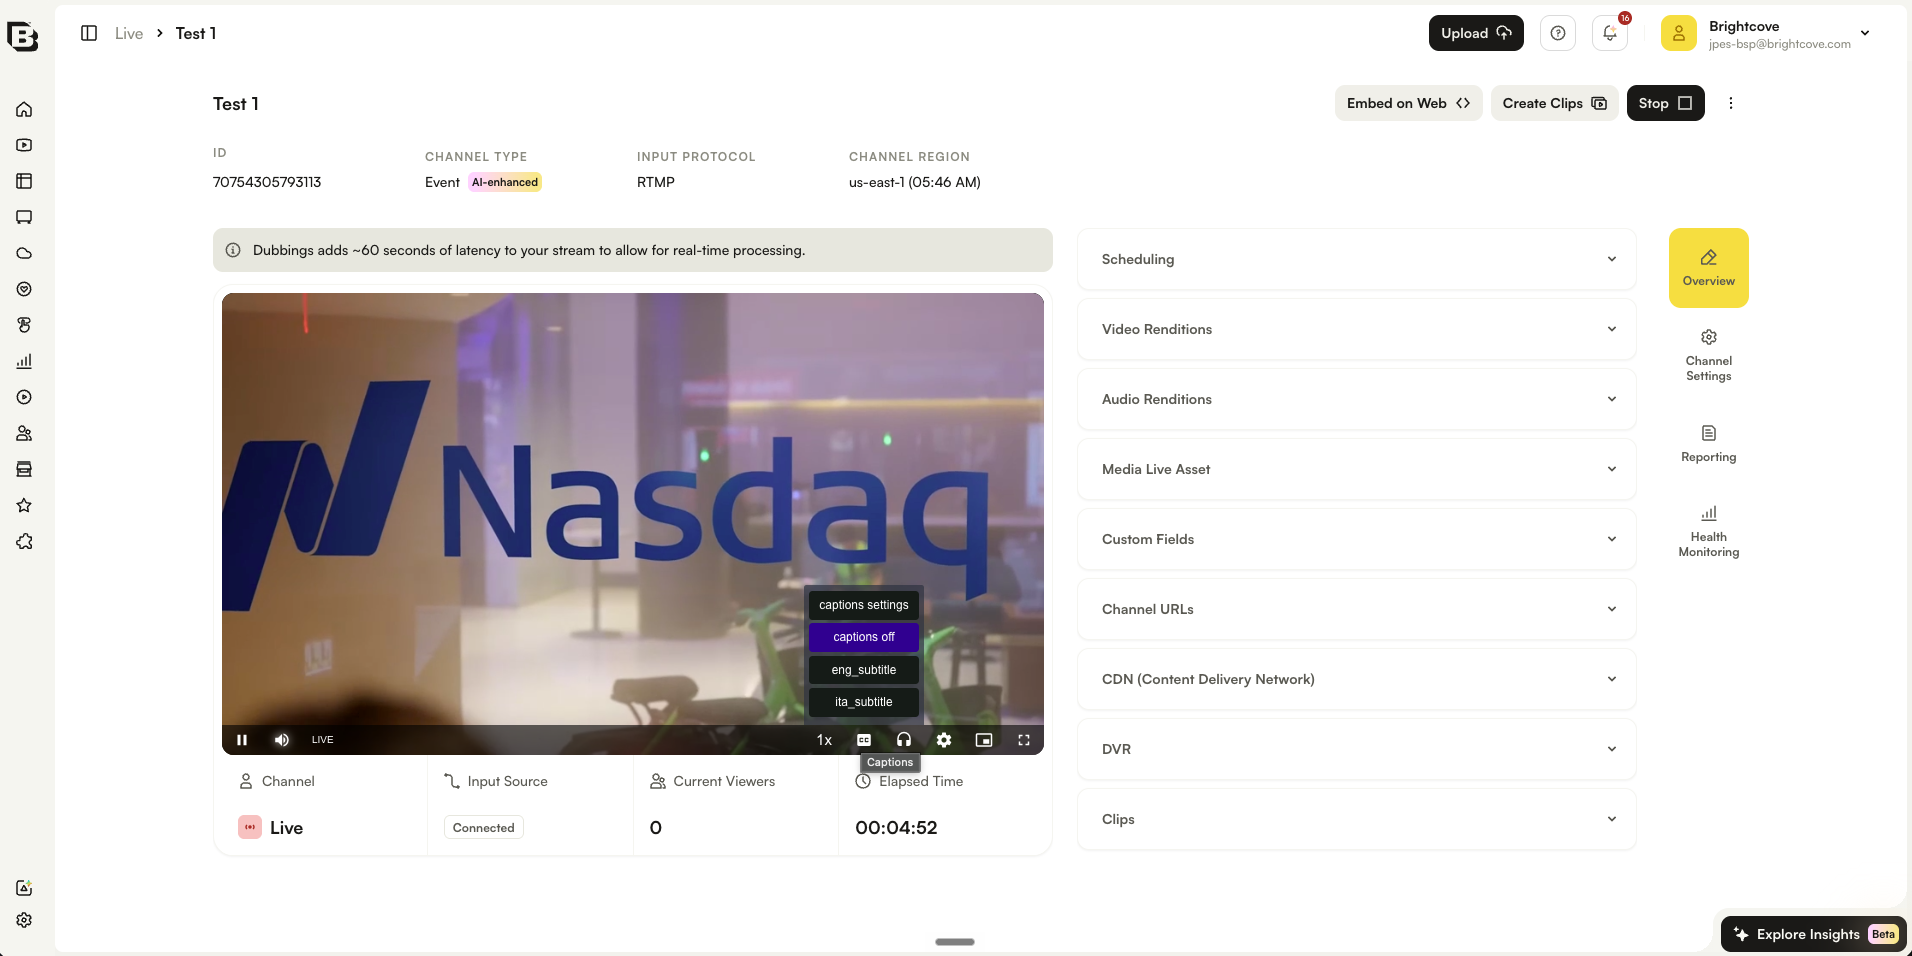Select ita_subtitle caption track
Viewport: 1912px width, 956px height.
coord(864,702)
